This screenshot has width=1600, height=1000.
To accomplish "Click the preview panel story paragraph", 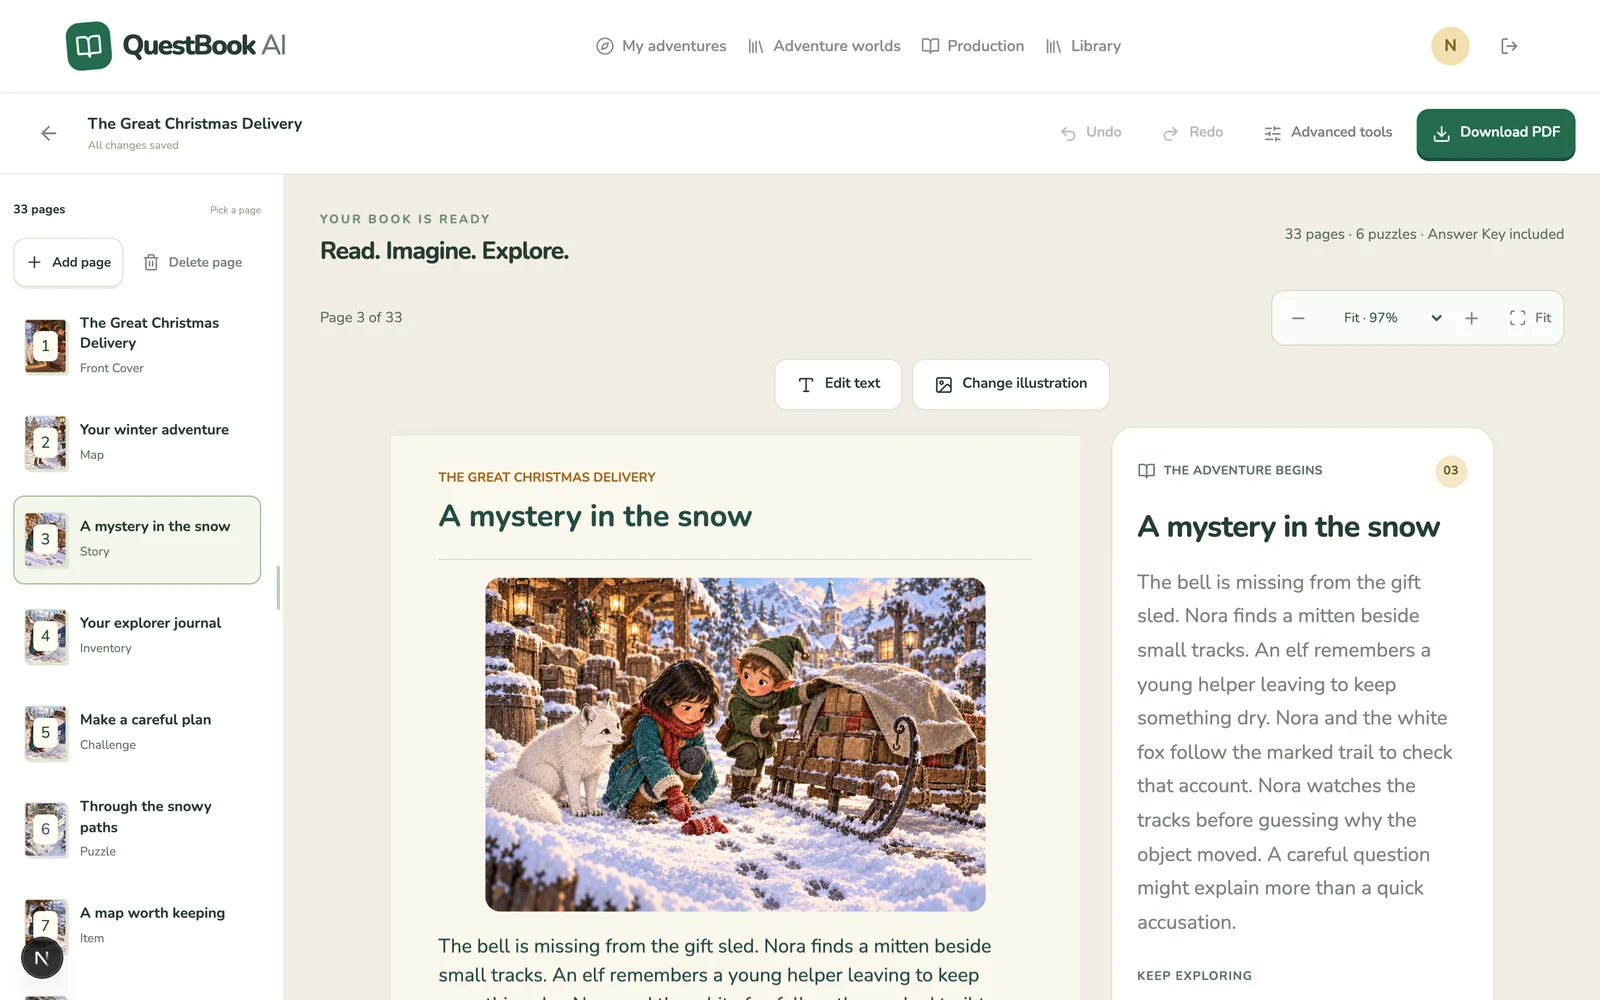I will [x=1295, y=752].
